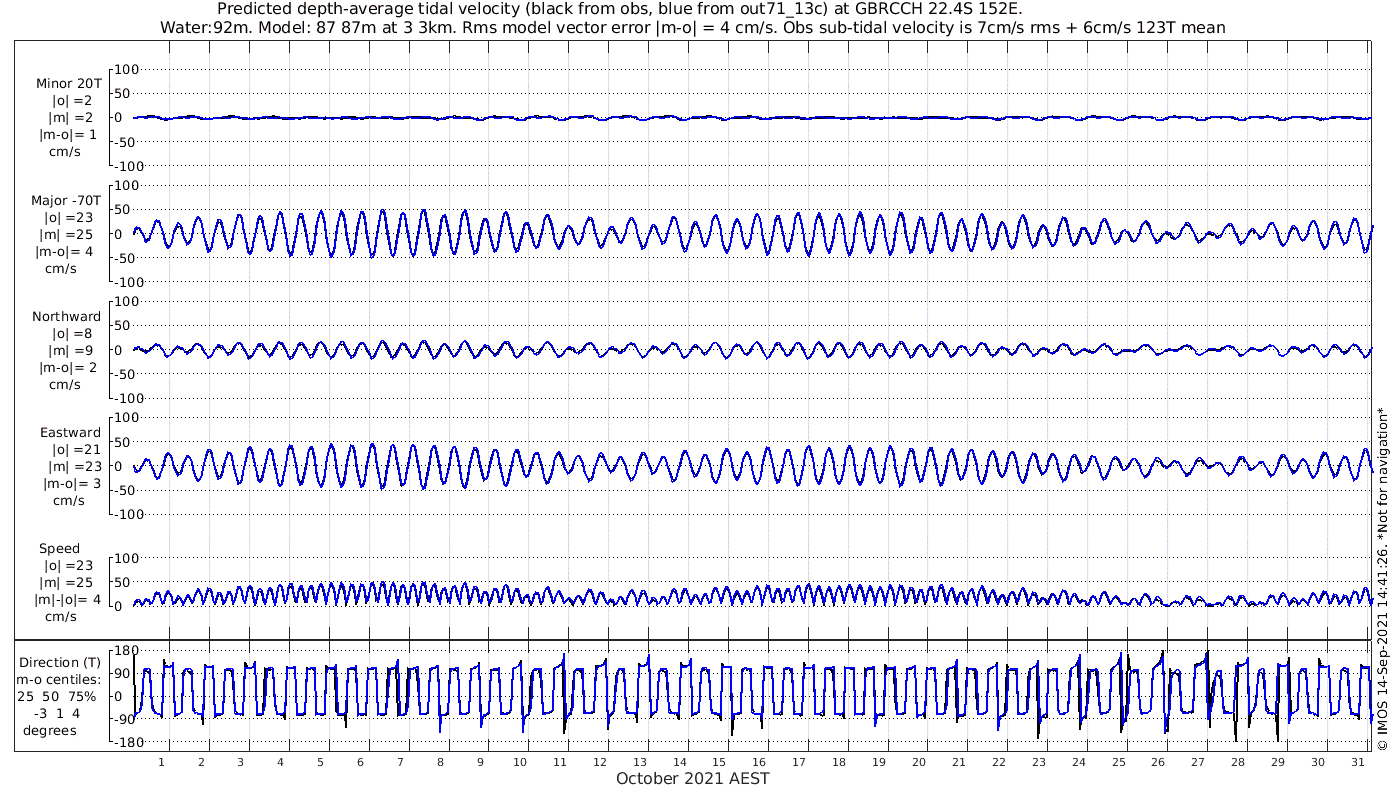Select the 'Eastward' panel label
Image resolution: width=1400 pixels, height=800 pixels.
70,433
